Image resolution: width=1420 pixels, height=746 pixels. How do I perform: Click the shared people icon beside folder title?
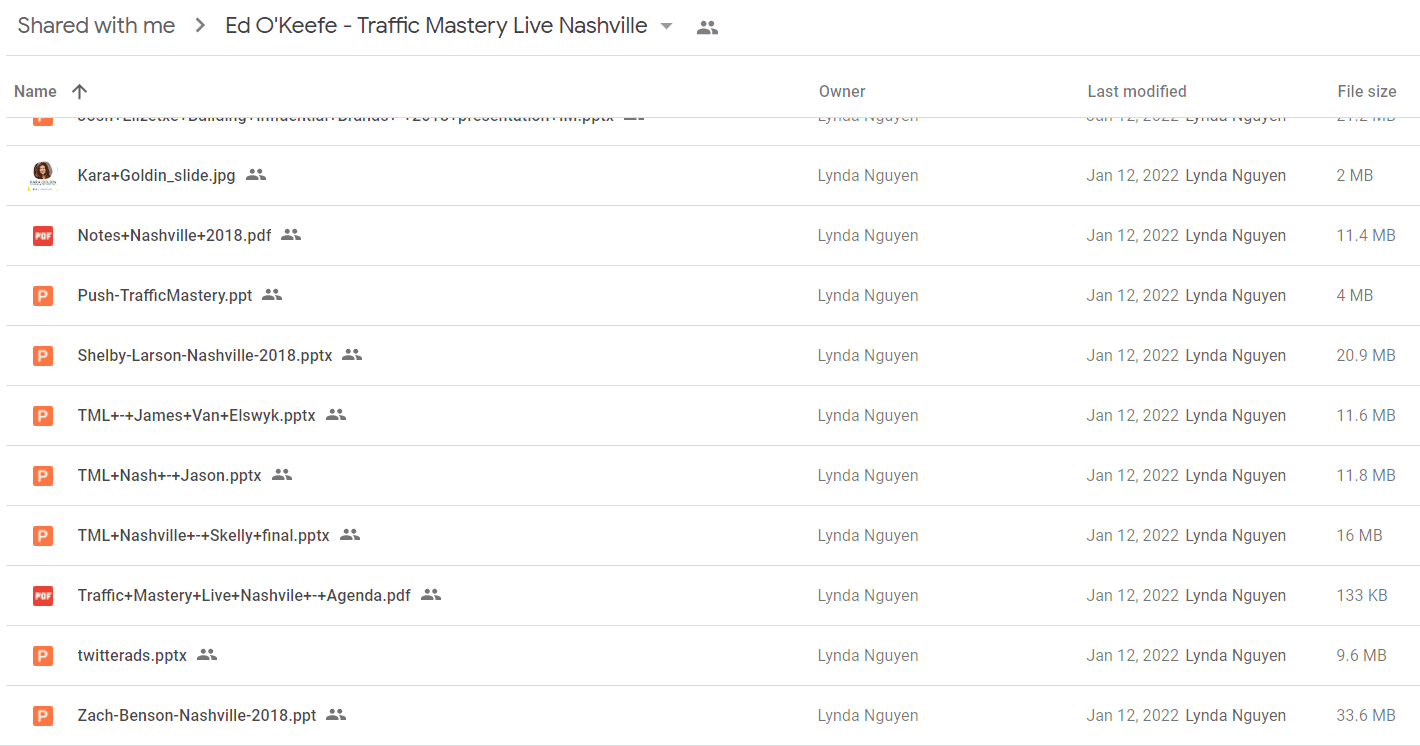707,28
